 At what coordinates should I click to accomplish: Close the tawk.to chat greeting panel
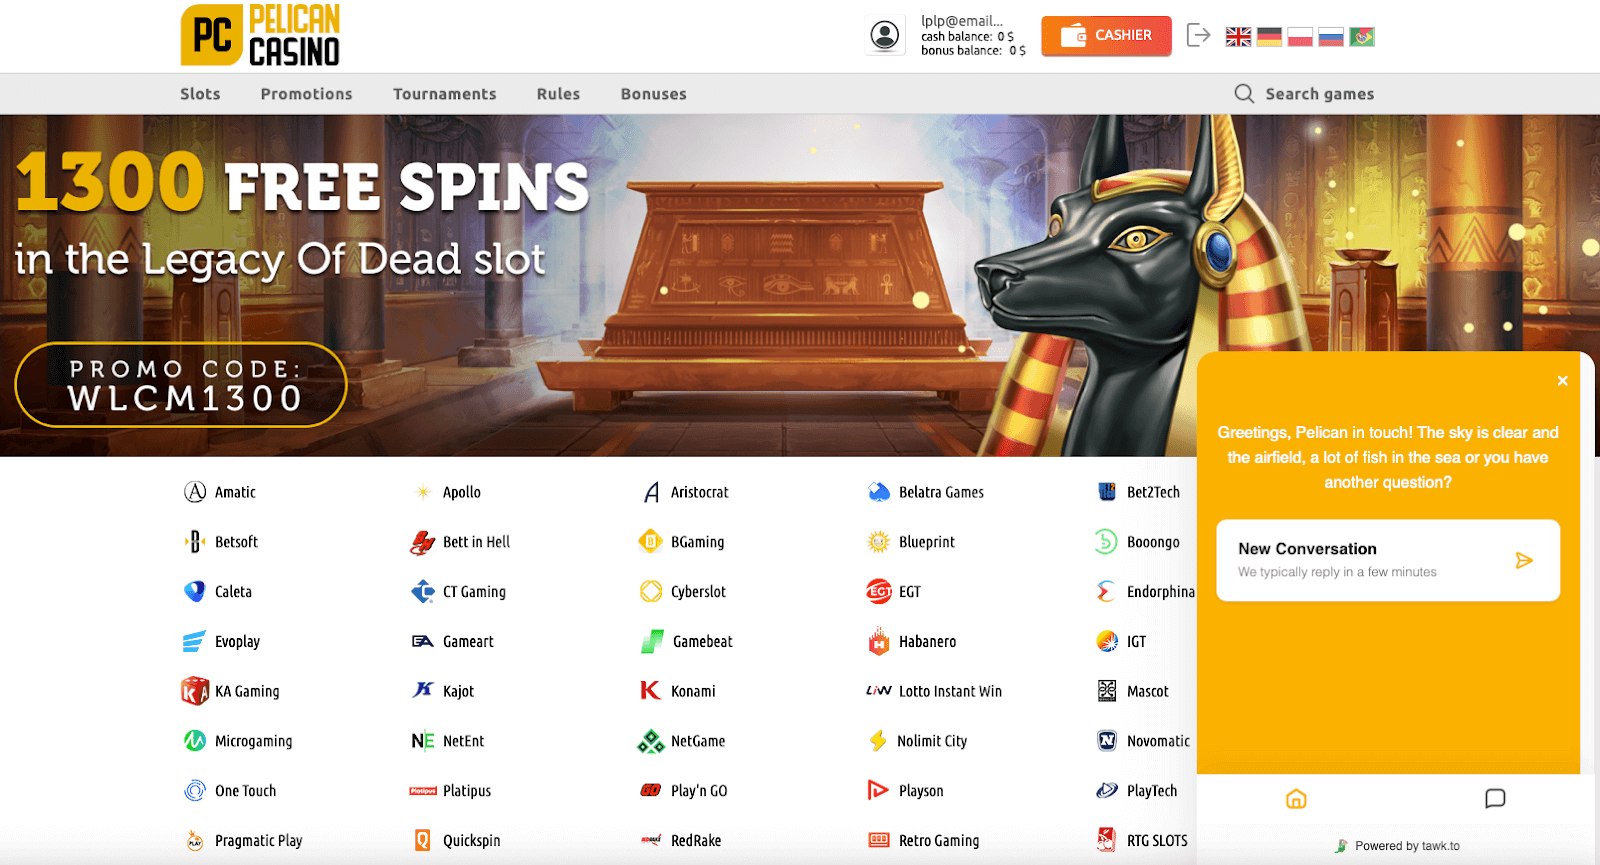coord(1562,381)
